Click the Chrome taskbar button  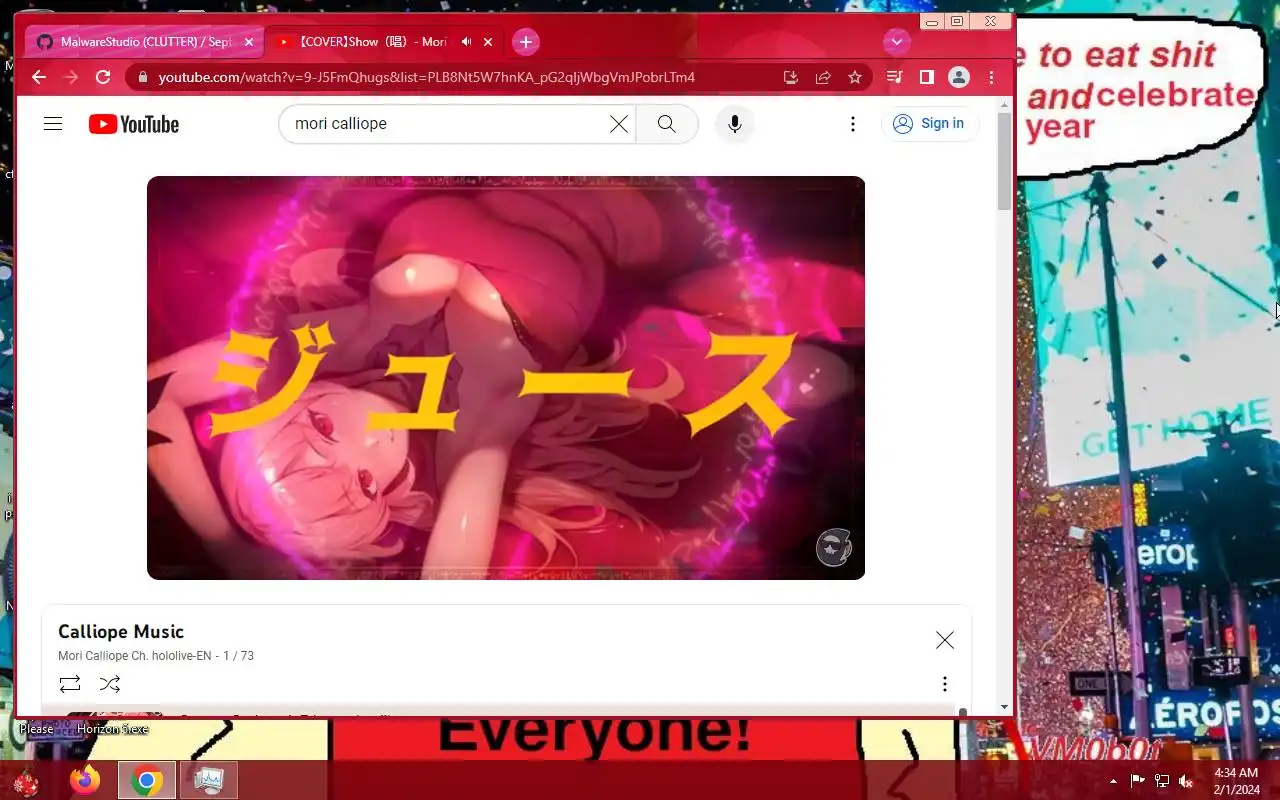point(147,780)
